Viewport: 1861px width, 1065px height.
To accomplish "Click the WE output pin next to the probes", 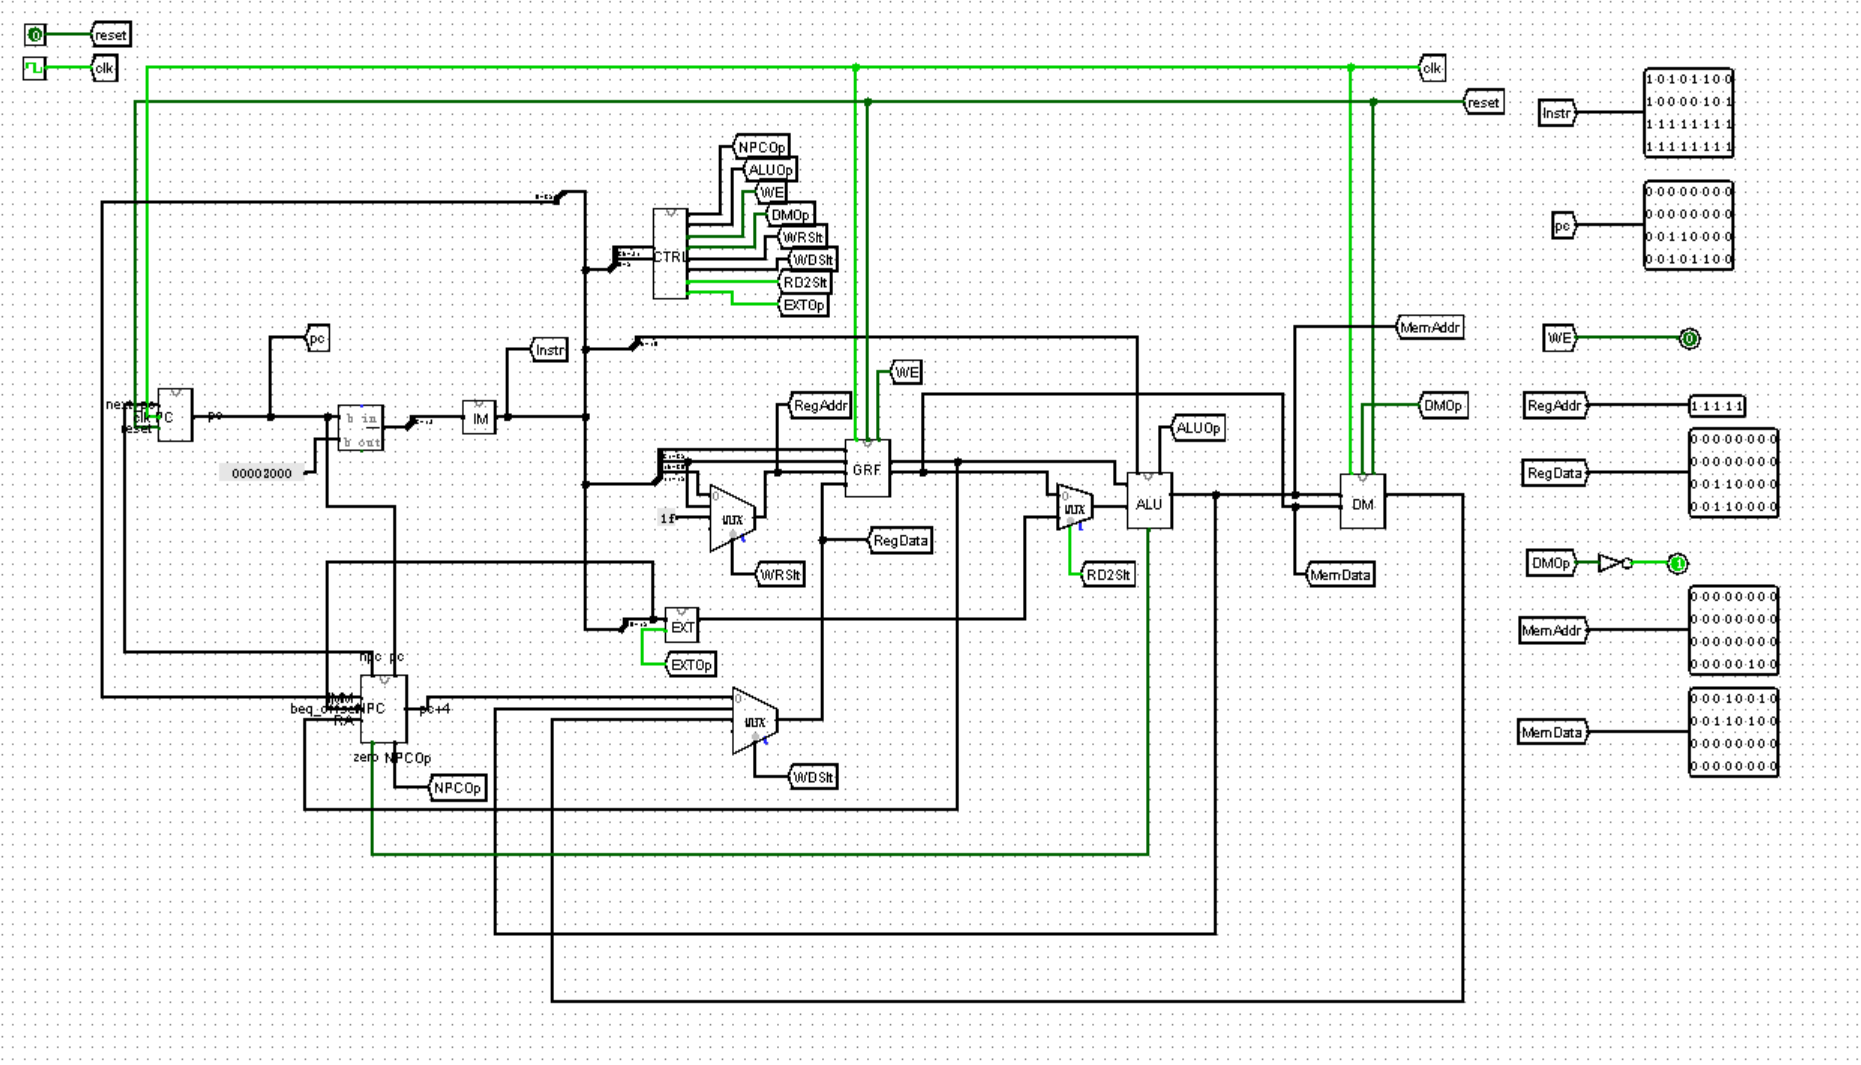I will pyautogui.click(x=1689, y=339).
